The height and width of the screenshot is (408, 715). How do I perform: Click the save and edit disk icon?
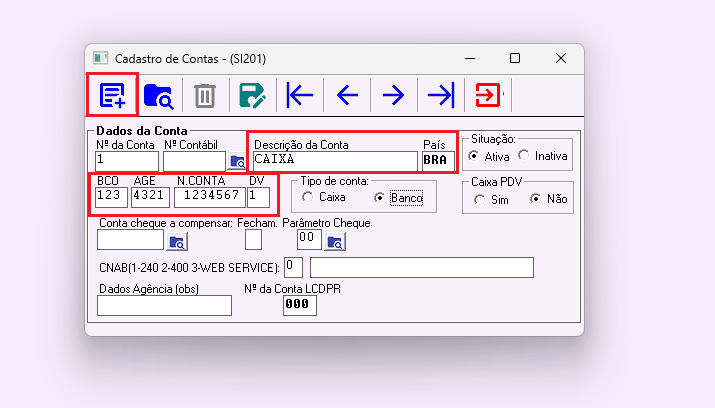pos(252,95)
